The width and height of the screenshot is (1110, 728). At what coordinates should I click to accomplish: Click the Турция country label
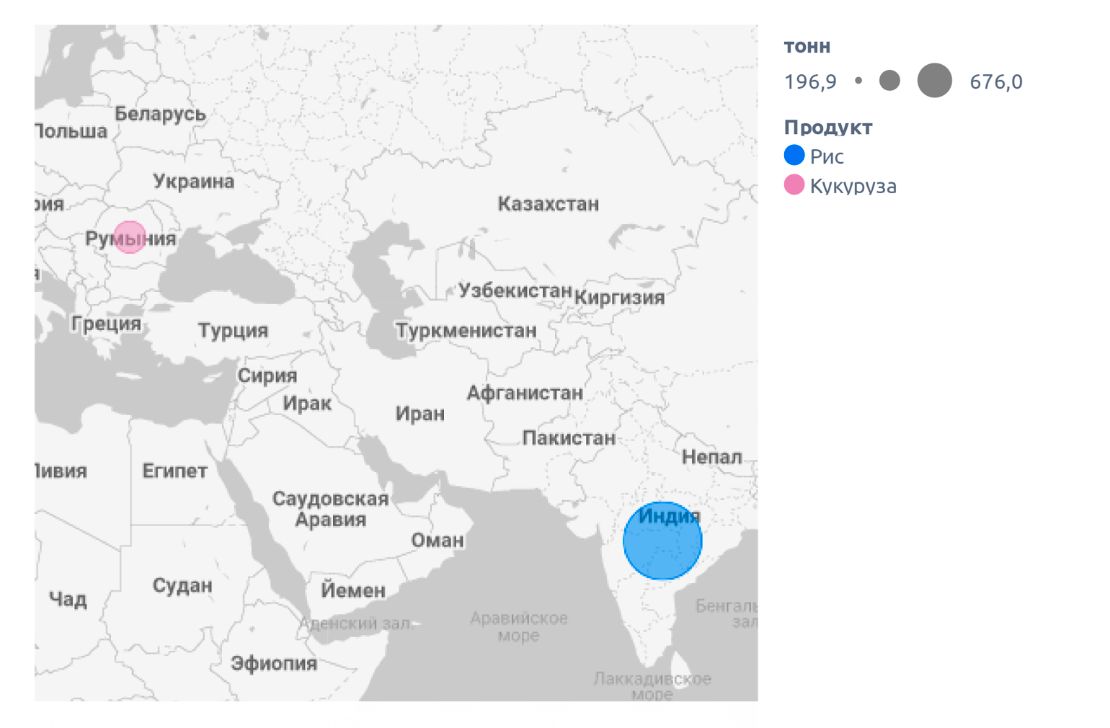pos(233,330)
